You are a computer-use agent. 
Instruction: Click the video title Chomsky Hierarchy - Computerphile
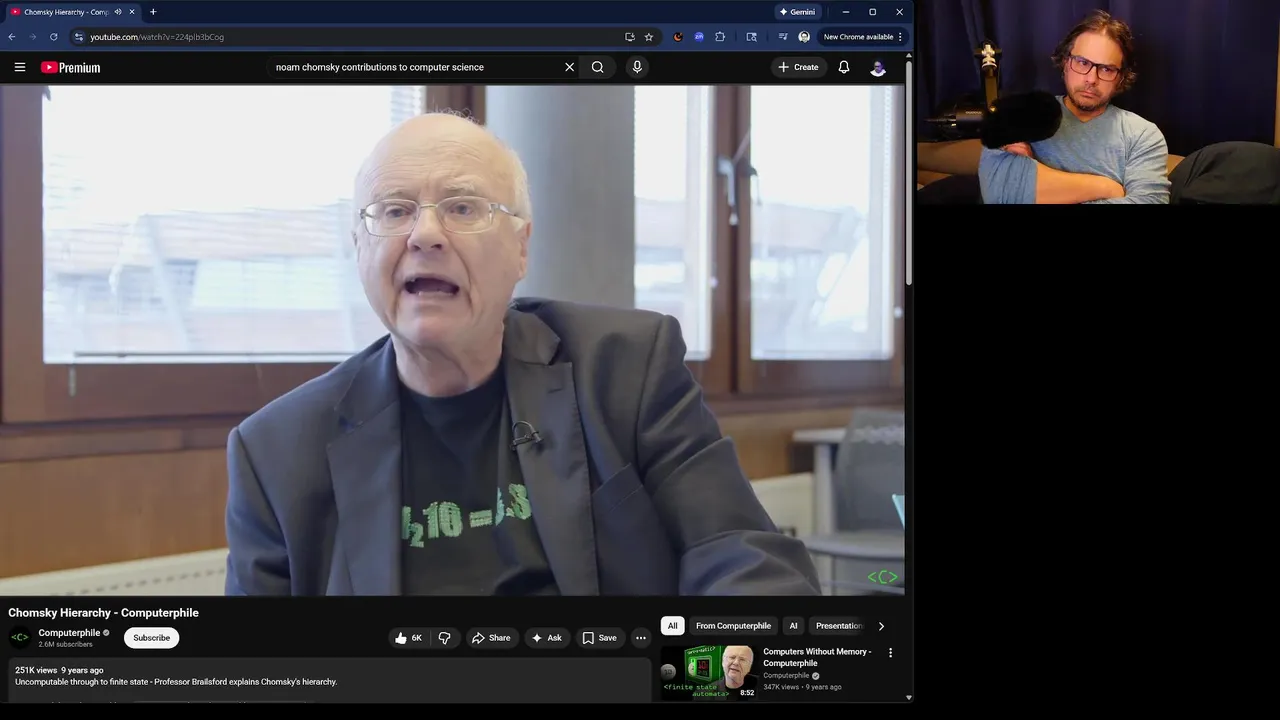tap(104, 613)
